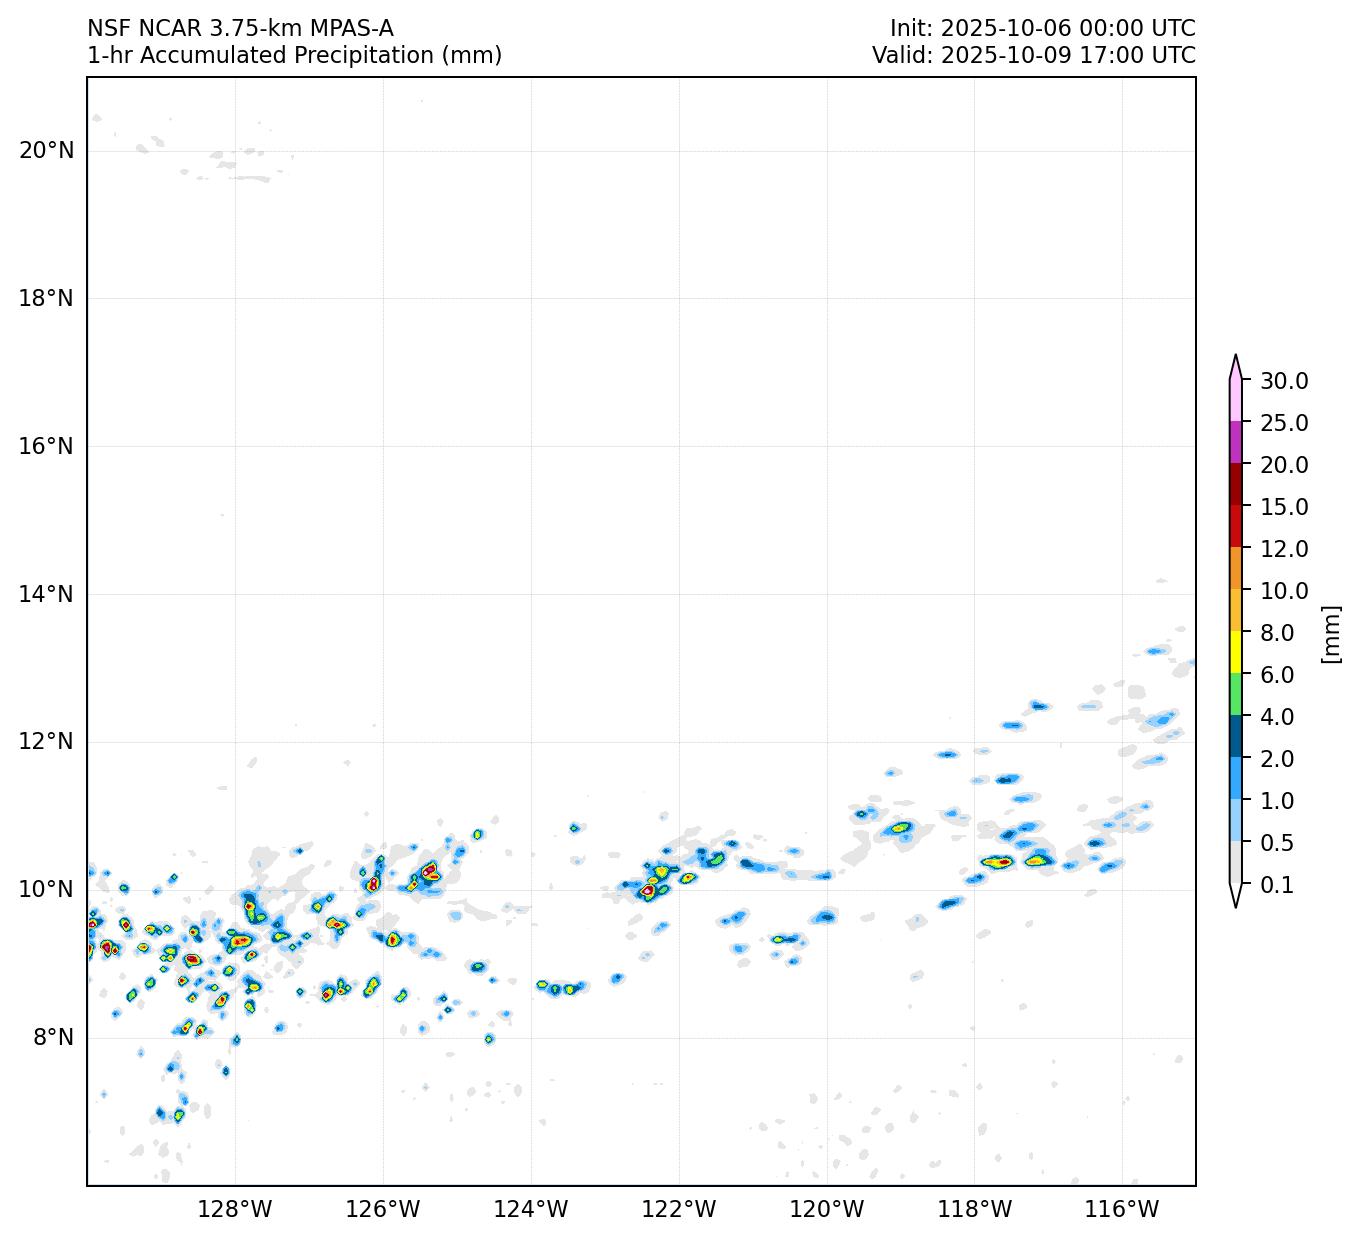Click the Valid 2025-10-09 17:00 UTC timestamp
Screen dimensions: 1360x1239
(x=1033, y=55)
